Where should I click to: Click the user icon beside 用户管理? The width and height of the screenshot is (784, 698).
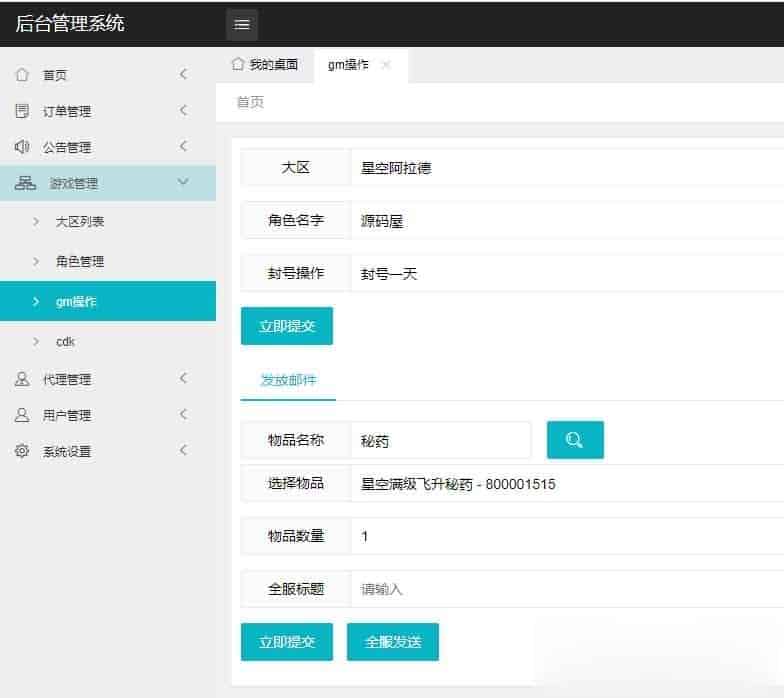point(22,414)
